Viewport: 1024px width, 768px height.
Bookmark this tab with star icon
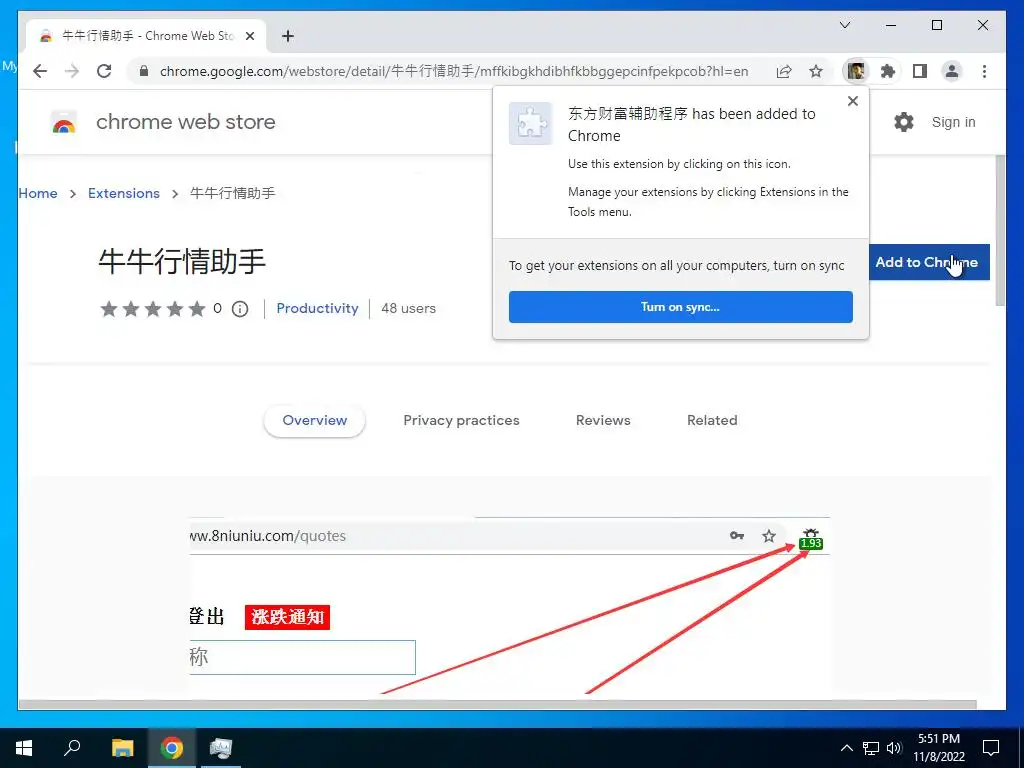(816, 71)
